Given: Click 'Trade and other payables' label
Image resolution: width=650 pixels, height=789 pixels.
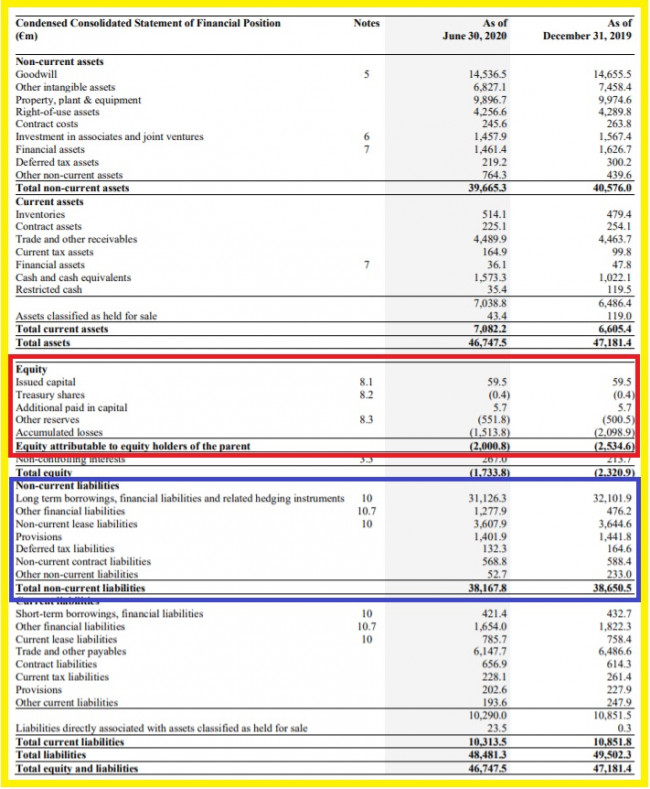Looking at the screenshot, I should pos(71,651).
